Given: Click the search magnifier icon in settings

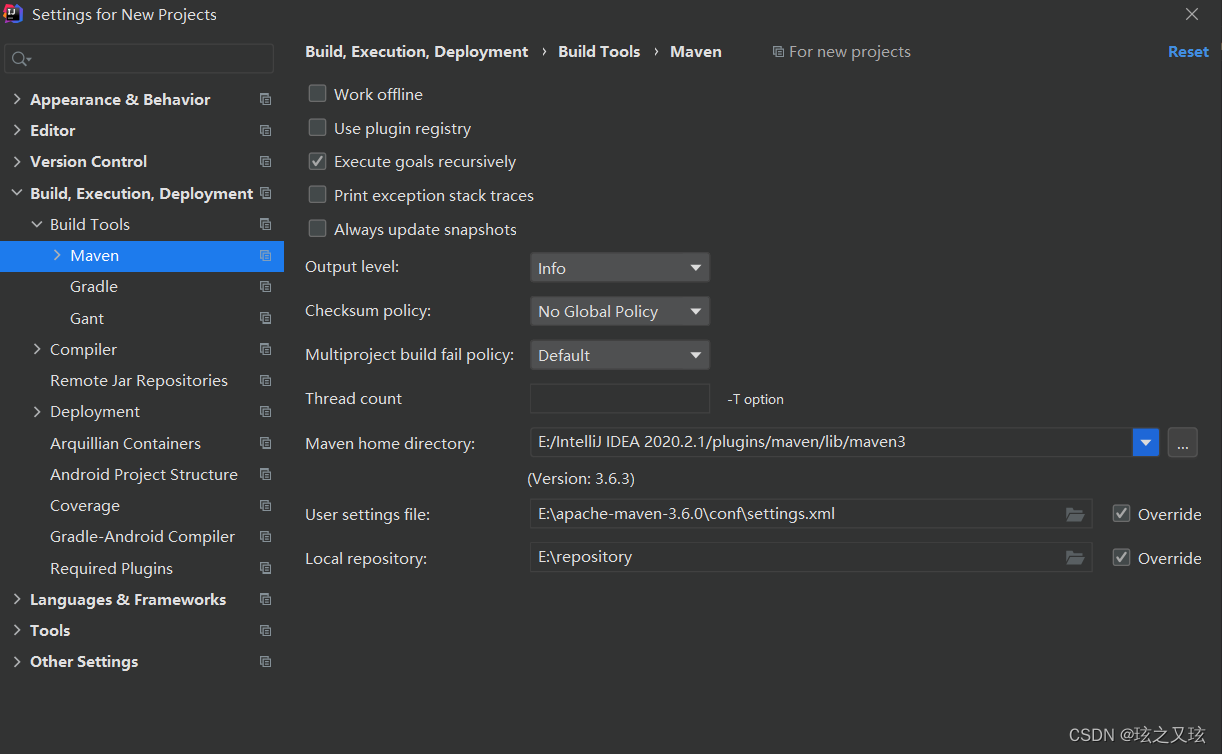Looking at the screenshot, I should click(x=19, y=59).
